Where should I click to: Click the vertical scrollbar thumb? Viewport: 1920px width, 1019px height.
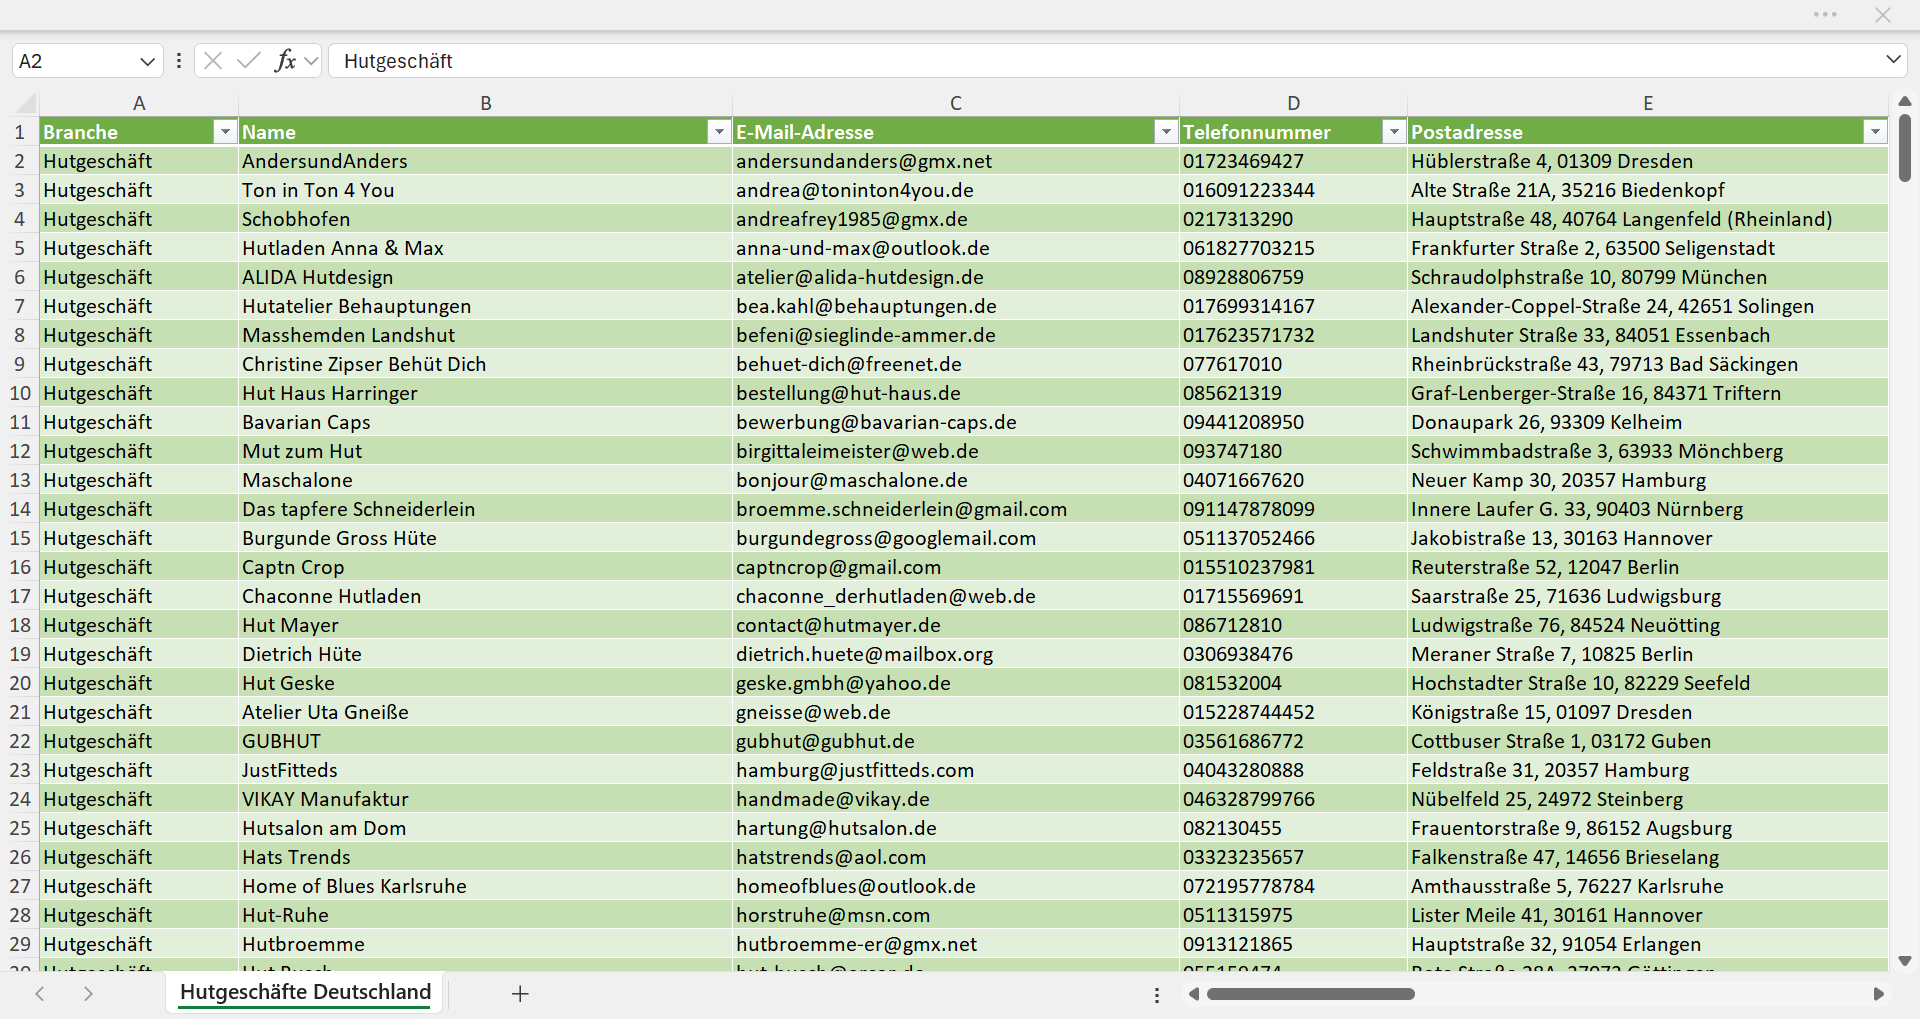point(1905,148)
